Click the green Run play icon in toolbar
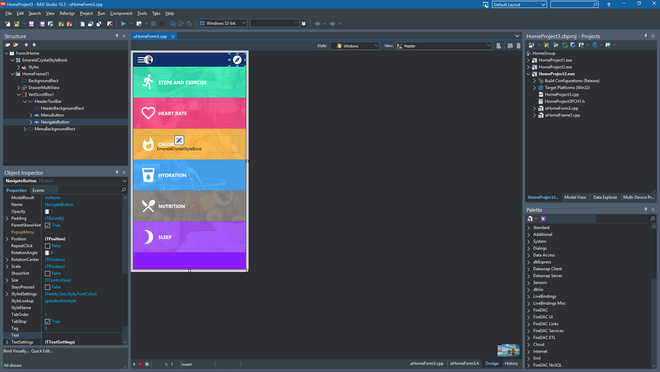660x372 pixels. click(123, 24)
